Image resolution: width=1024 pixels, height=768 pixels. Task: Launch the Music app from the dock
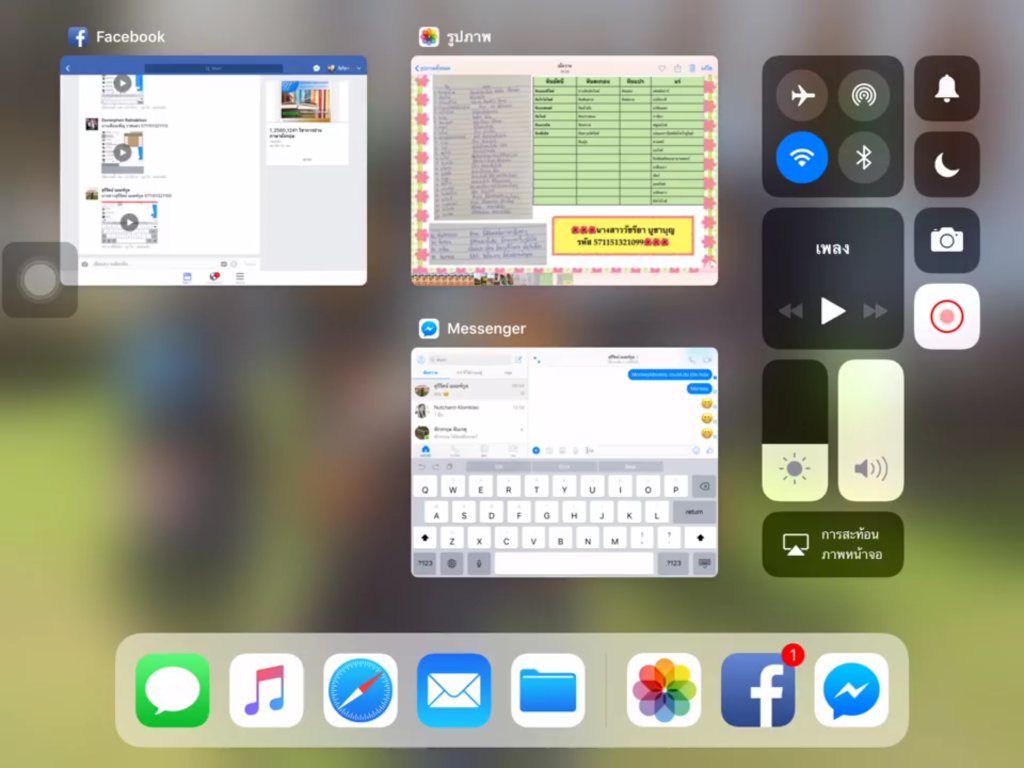[x=266, y=690]
